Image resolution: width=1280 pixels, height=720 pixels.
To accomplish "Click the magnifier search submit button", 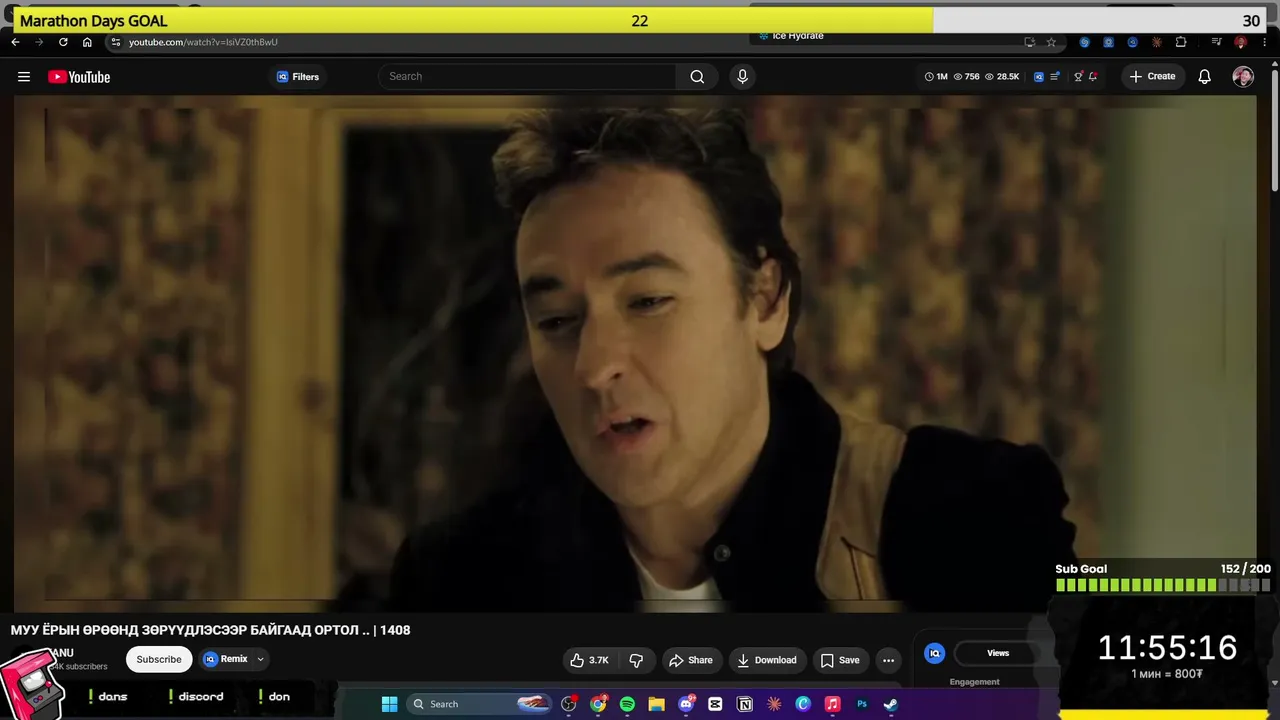I will coord(697,77).
